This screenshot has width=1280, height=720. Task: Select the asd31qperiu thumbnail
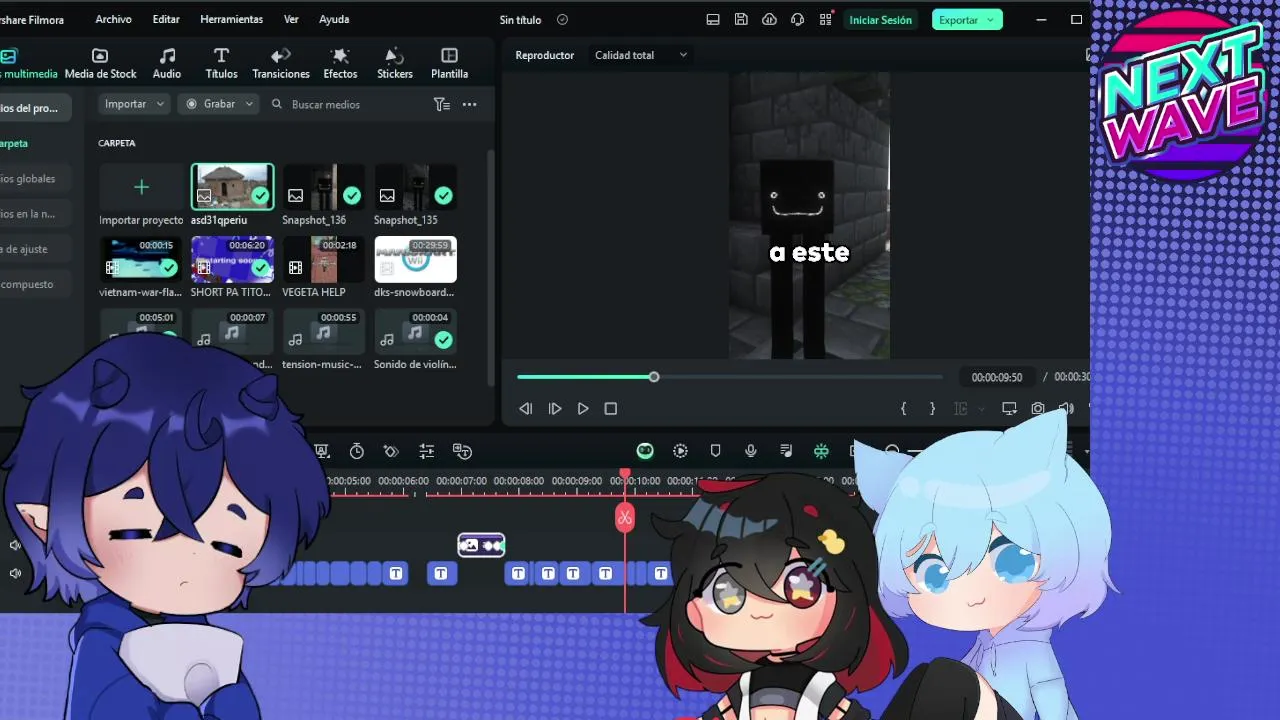pos(232,187)
